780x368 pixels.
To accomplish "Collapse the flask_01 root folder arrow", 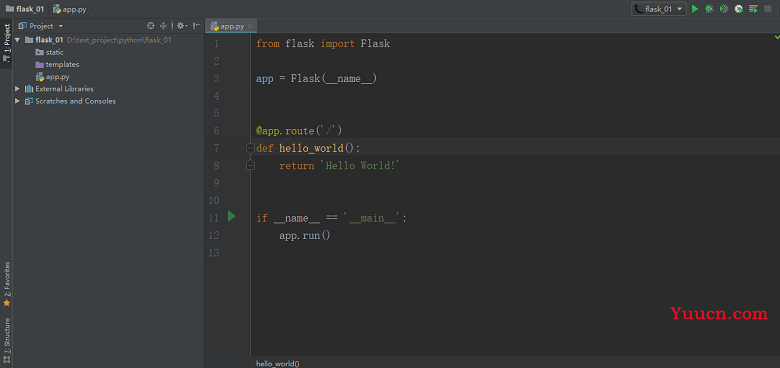I will [18, 40].
